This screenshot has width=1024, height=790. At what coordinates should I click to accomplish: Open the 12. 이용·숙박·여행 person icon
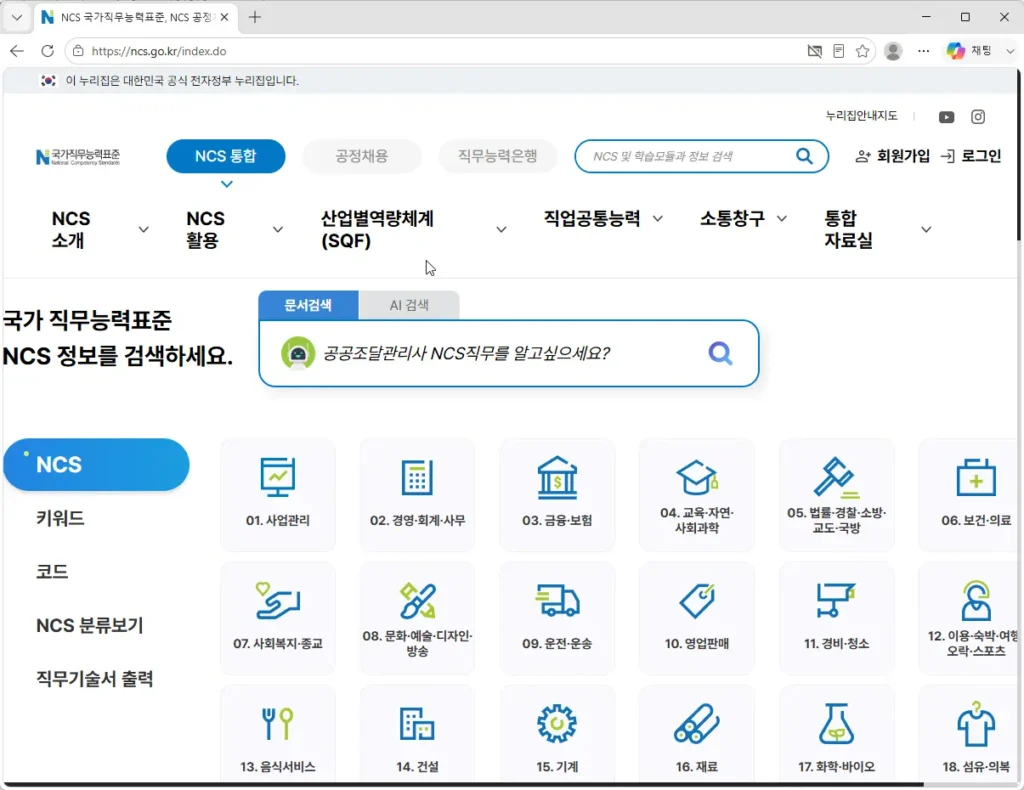[x=976, y=601]
